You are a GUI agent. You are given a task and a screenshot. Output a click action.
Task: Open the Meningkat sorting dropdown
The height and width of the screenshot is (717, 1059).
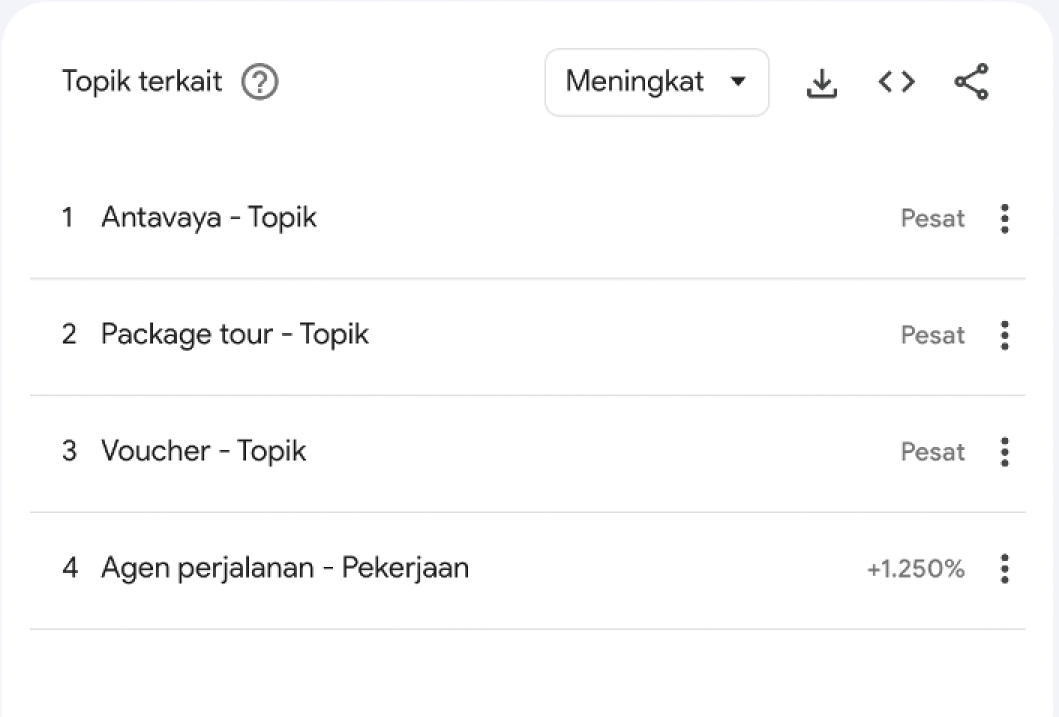pyautogui.click(x=656, y=82)
